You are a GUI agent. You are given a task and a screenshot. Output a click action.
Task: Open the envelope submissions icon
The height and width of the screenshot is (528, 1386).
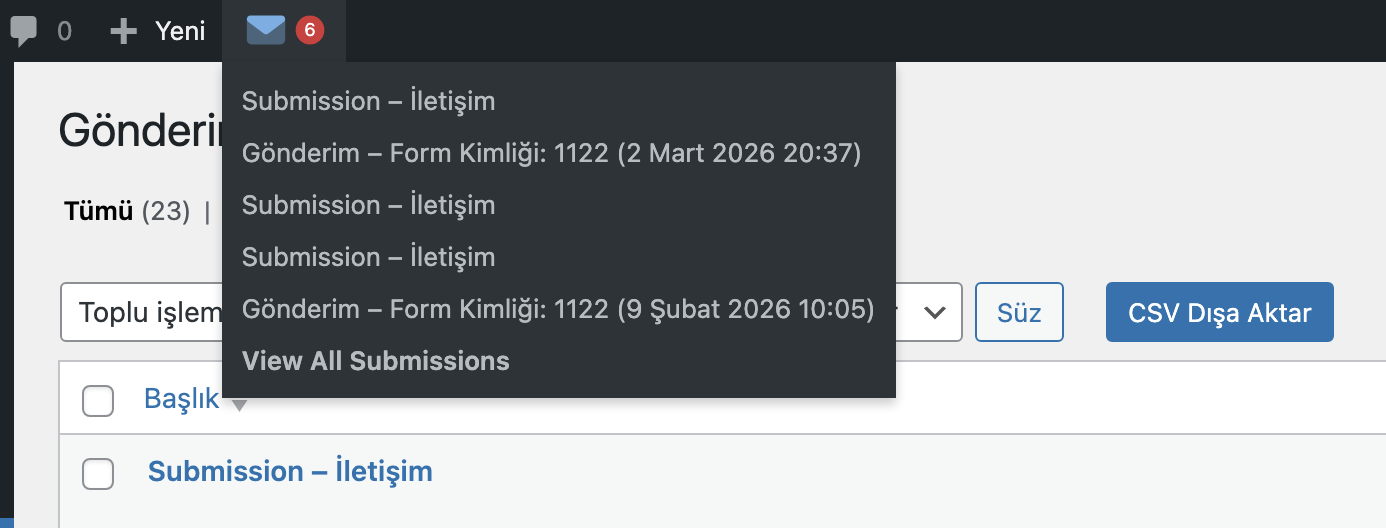[x=266, y=31]
